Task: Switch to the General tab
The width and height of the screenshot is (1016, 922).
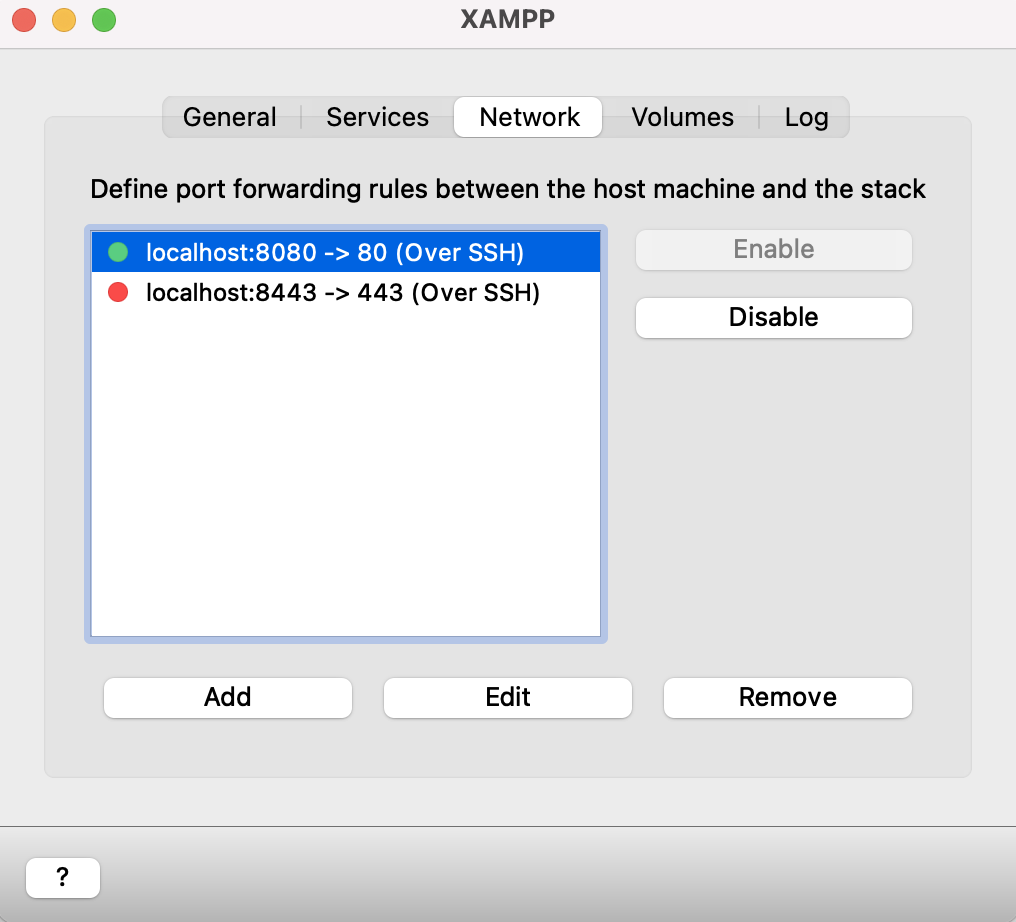Action: click(x=230, y=117)
